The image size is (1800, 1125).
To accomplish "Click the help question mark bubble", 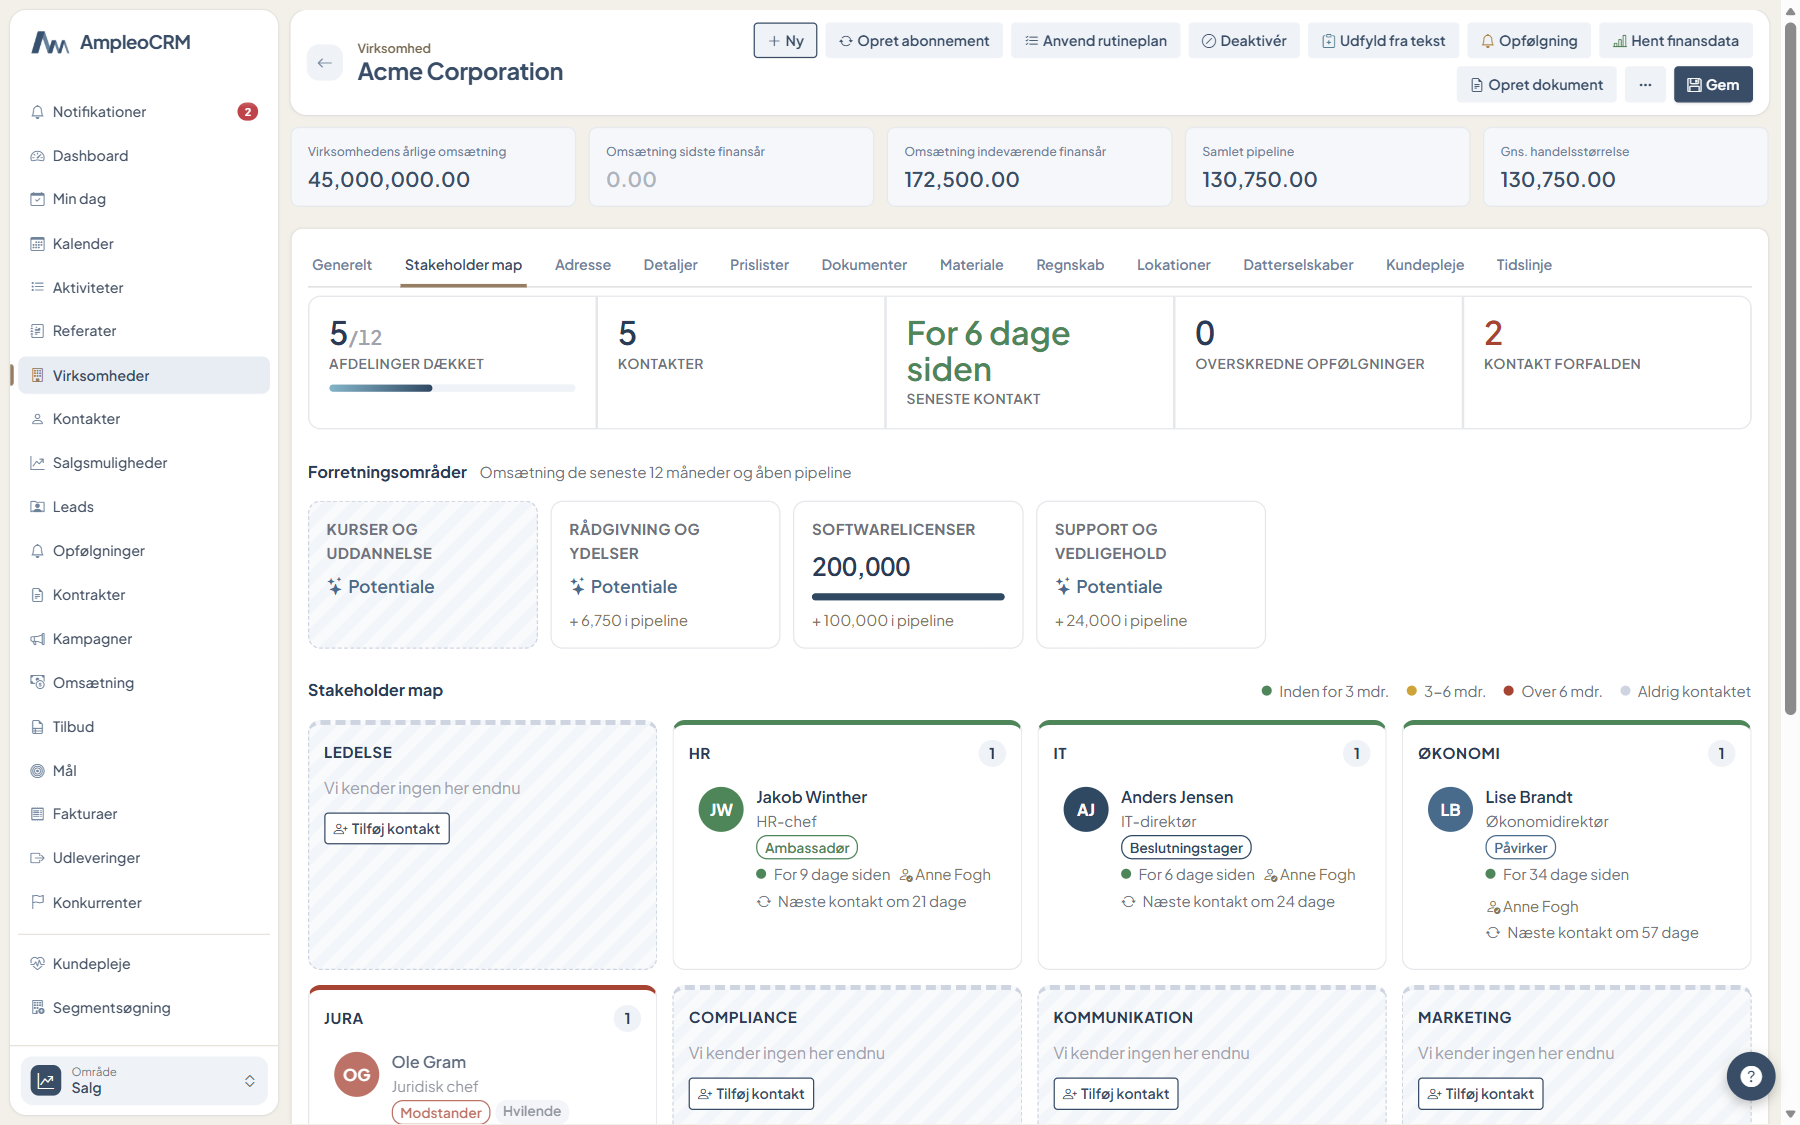I will pyautogui.click(x=1750, y=1076).
